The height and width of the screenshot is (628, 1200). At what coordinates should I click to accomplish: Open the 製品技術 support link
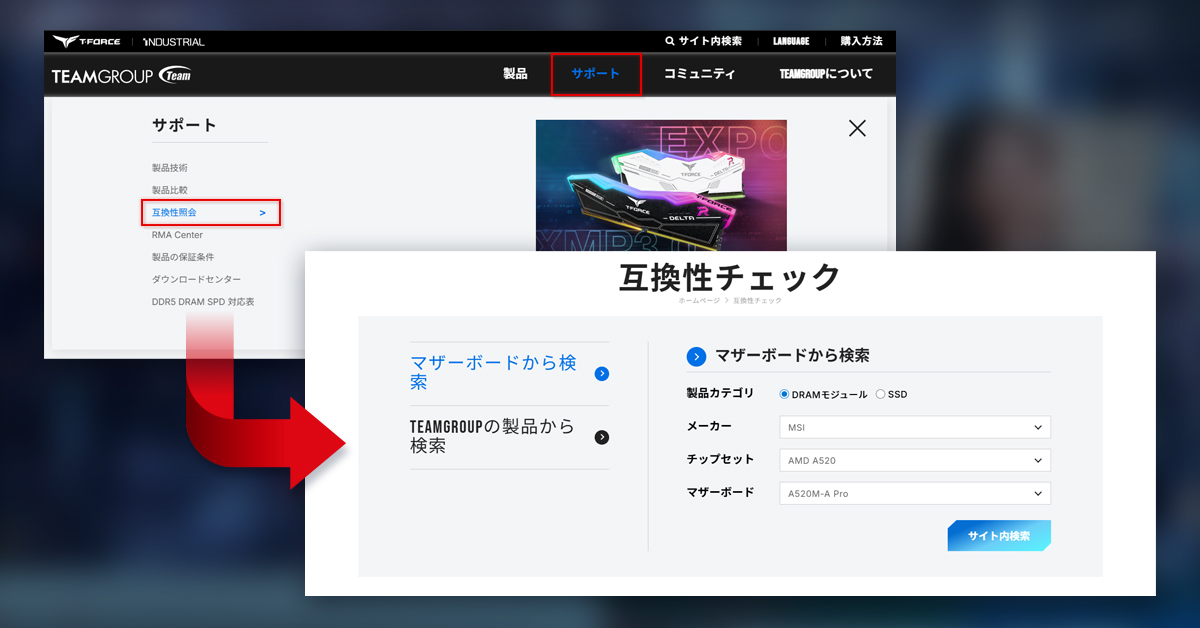pyautogui.click(x=170, y=168)
